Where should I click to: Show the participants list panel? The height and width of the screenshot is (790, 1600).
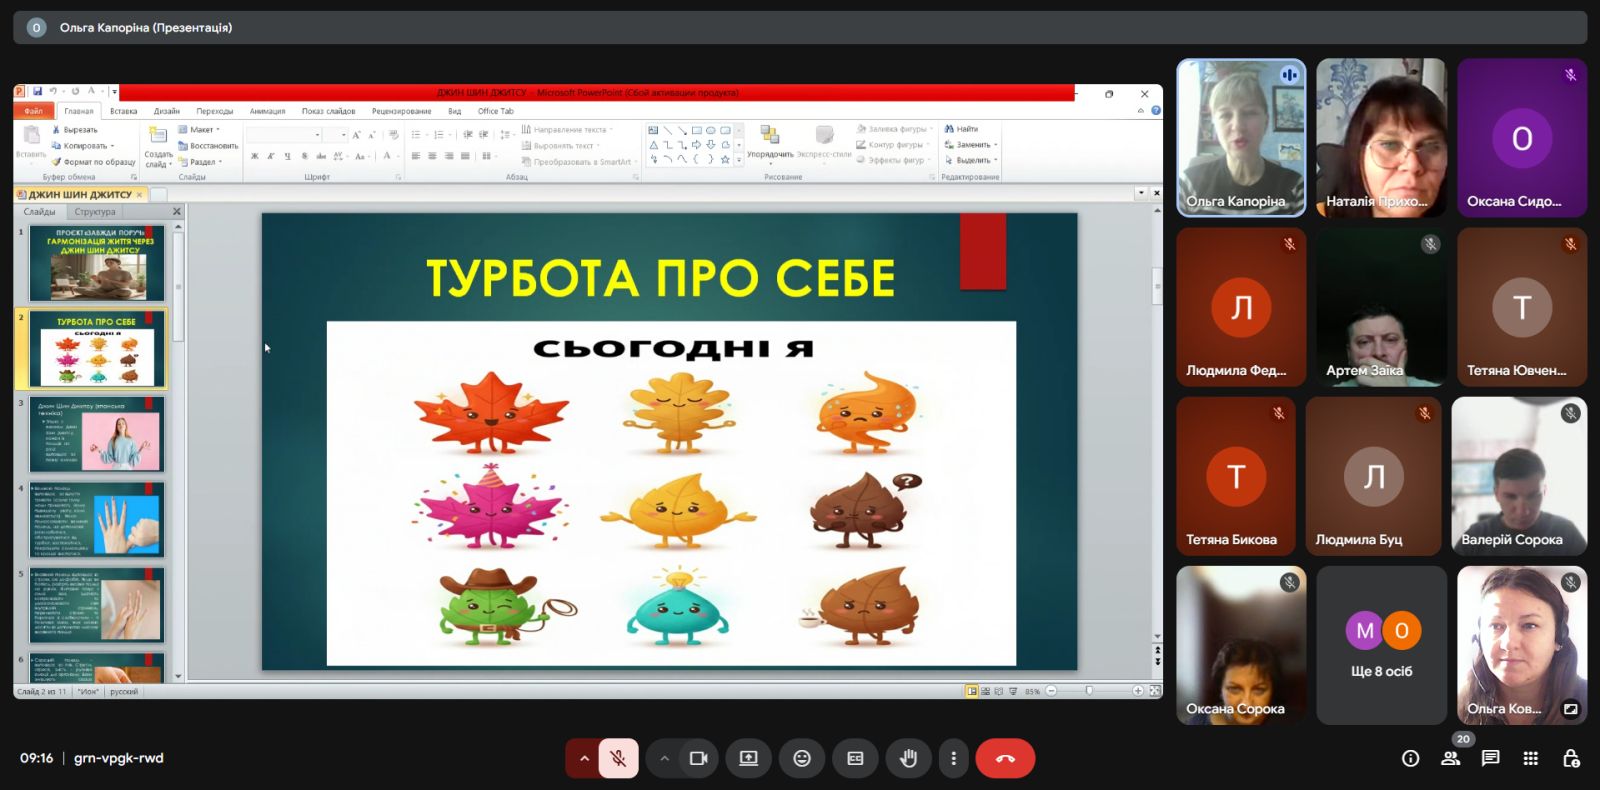tap(1450, 758)
